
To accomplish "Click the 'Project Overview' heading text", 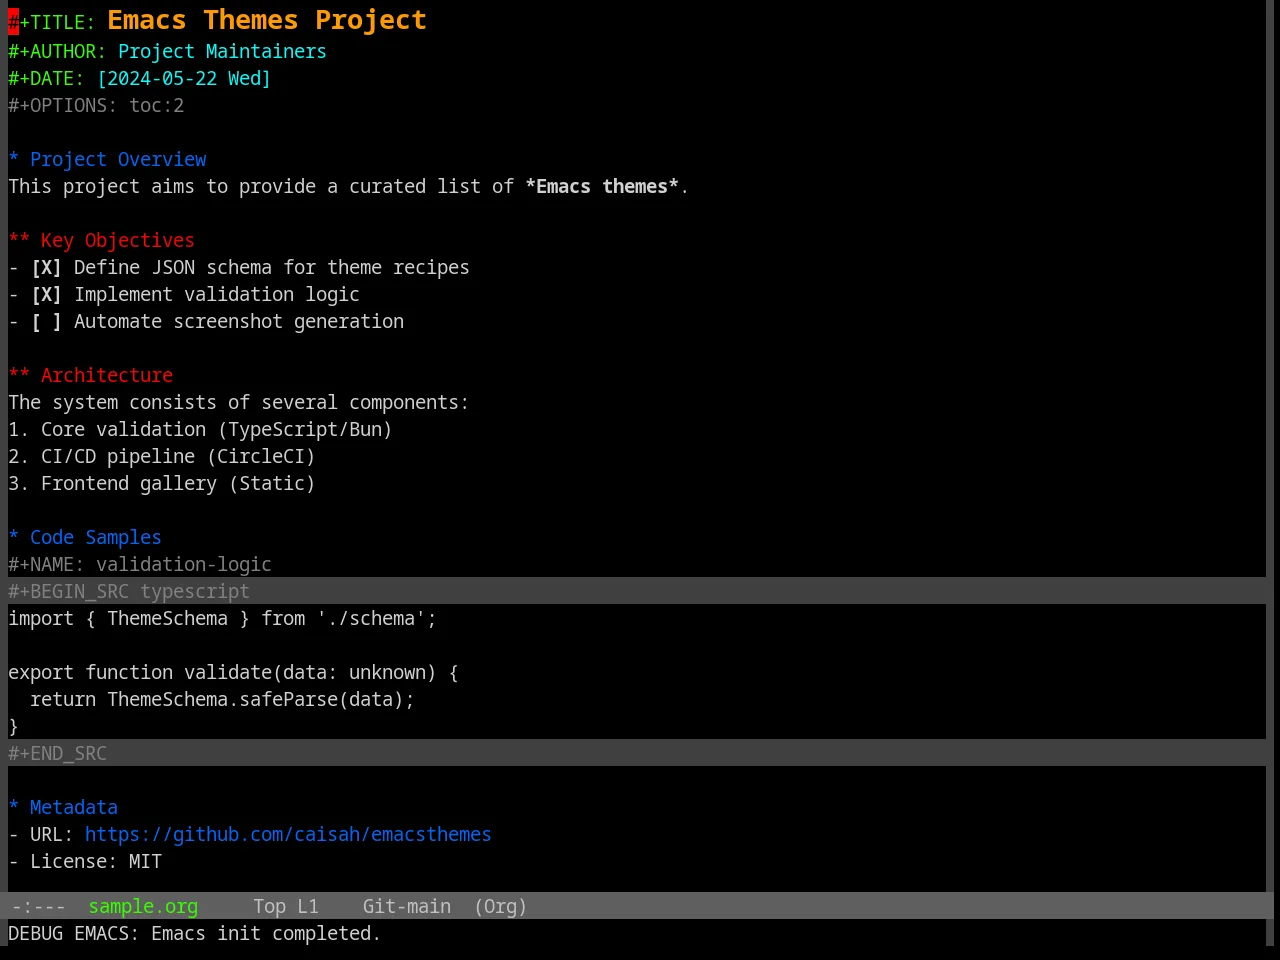I will 118,159.
